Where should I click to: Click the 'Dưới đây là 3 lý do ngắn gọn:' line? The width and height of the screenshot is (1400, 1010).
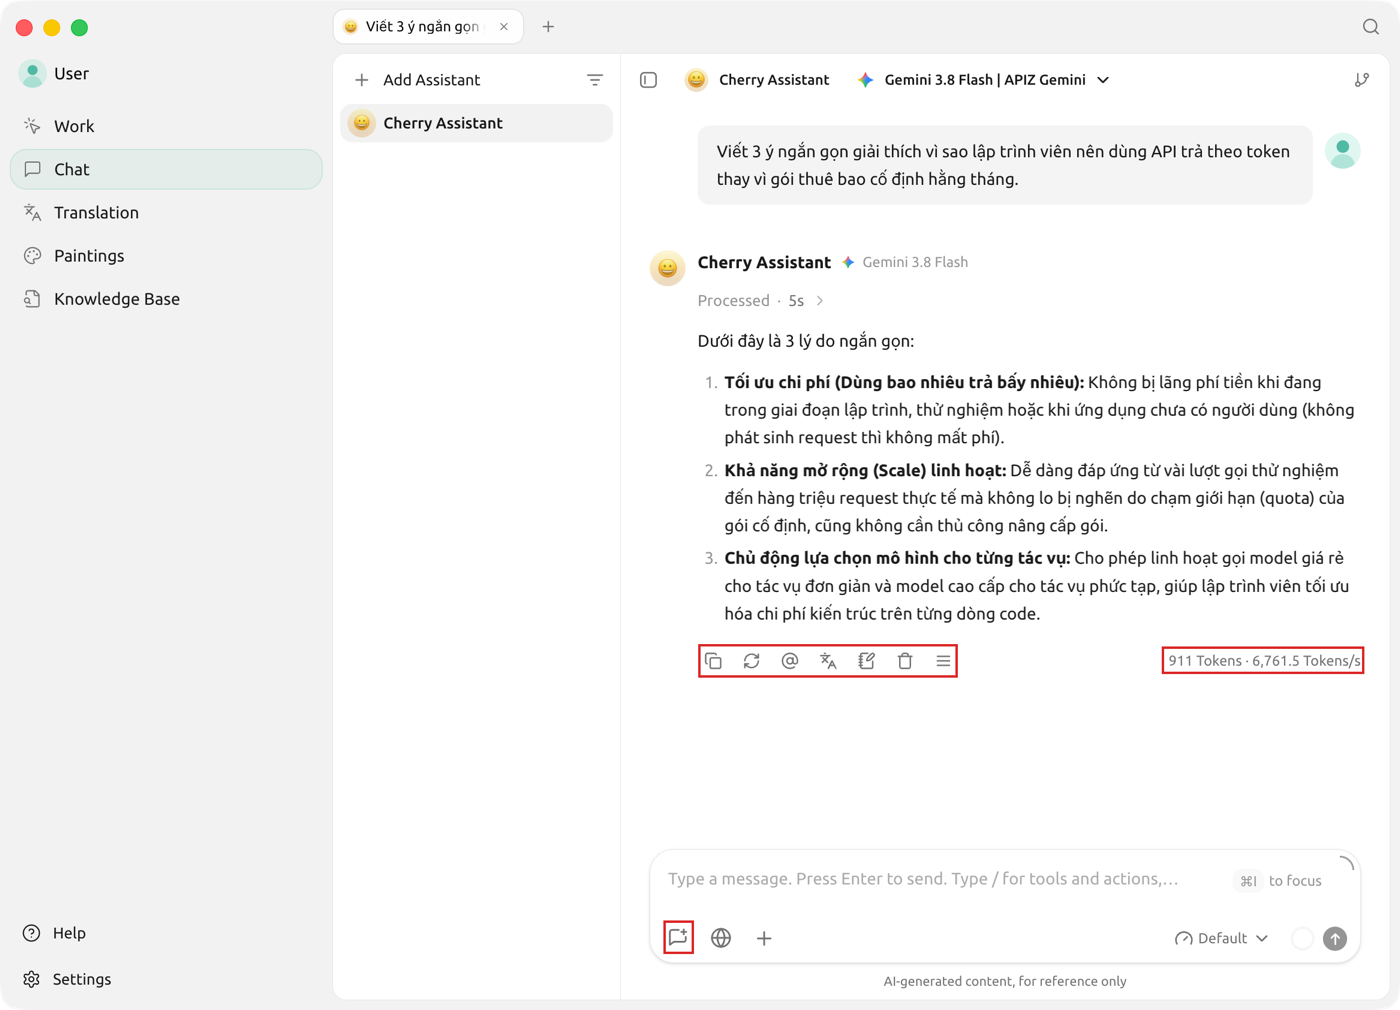pos(806,341)
